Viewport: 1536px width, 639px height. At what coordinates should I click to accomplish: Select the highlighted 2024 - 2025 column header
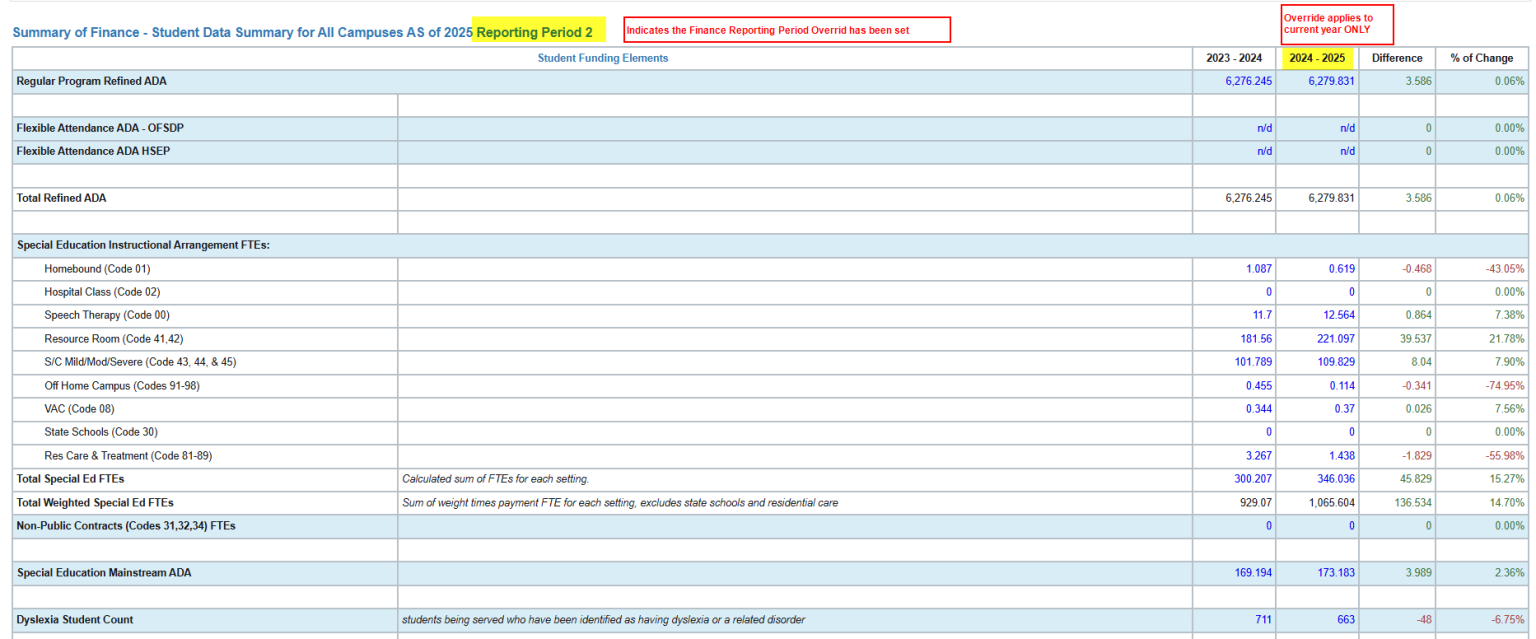pos(1317,58)
